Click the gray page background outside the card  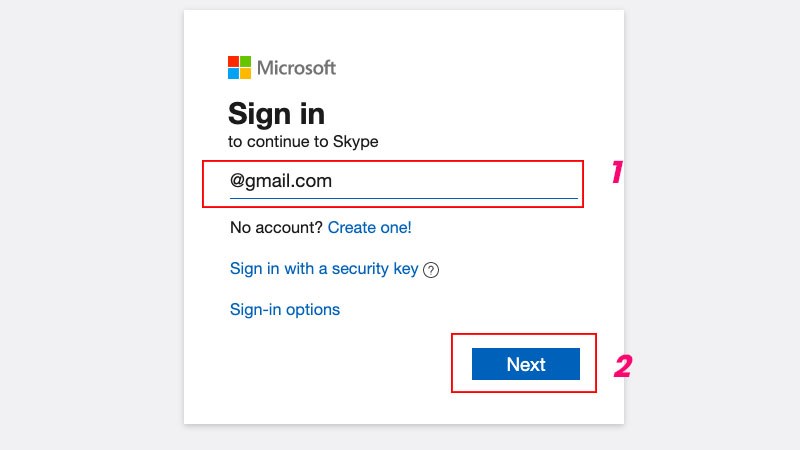(x=90, y=225)
